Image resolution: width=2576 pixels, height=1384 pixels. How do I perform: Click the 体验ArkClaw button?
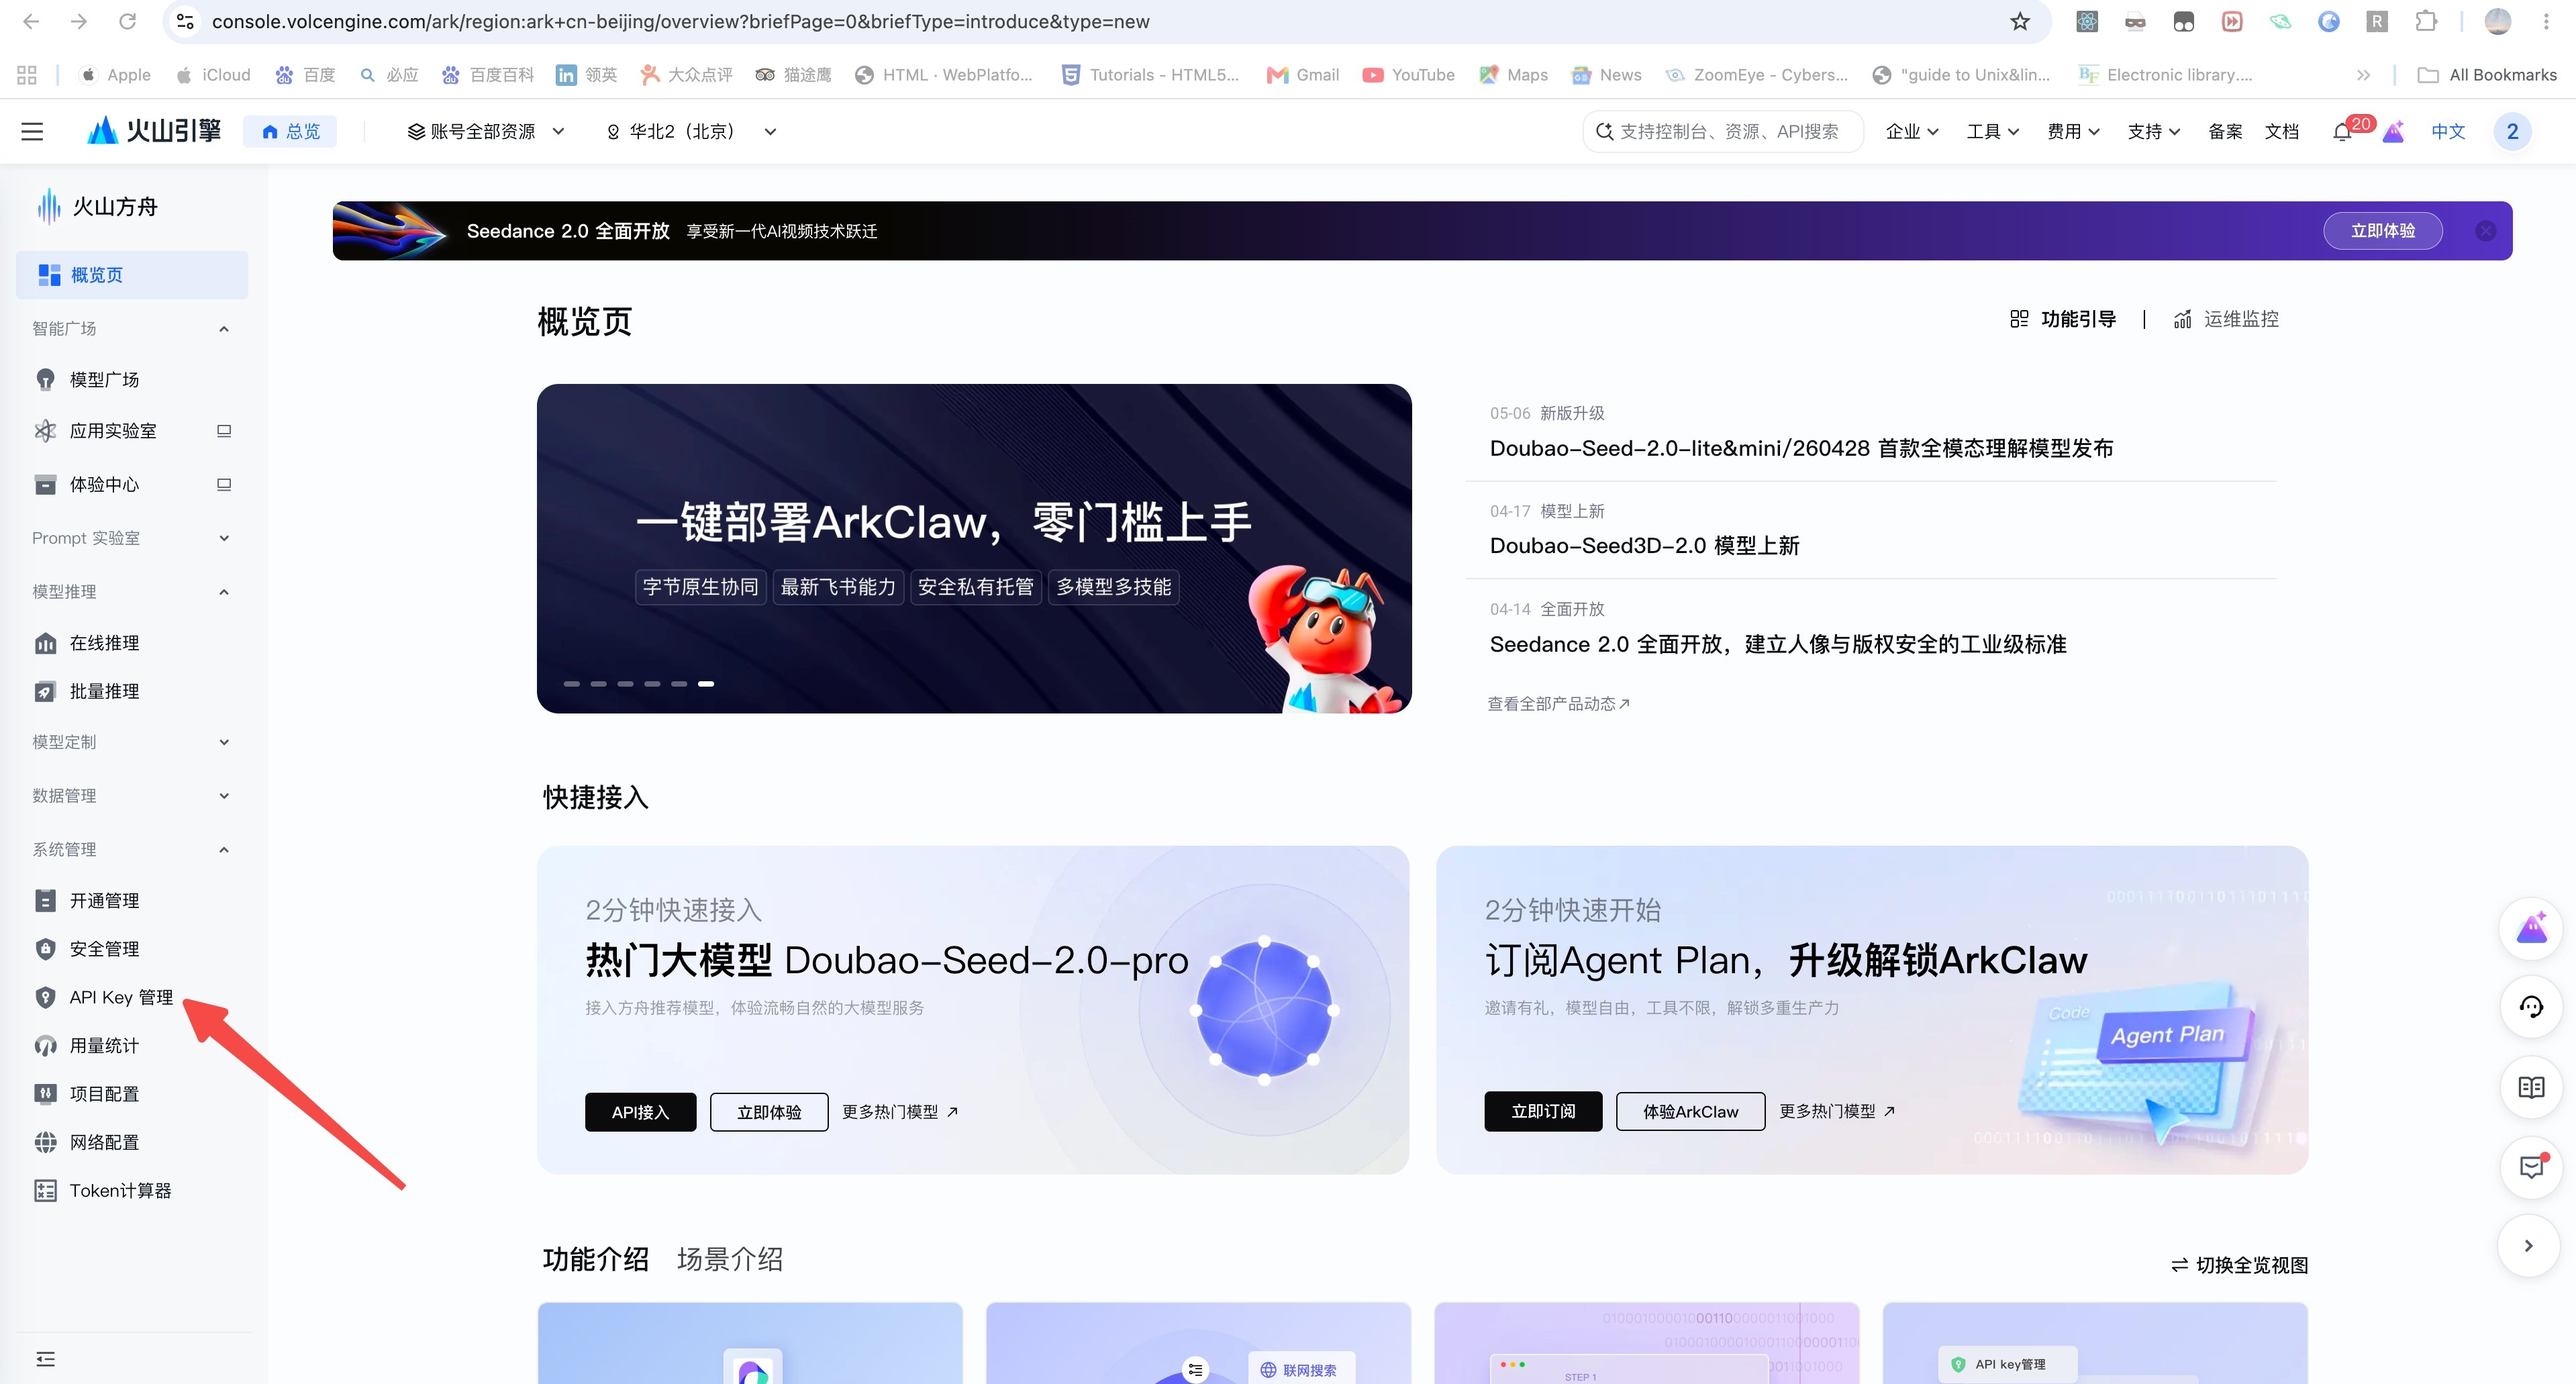tap(1690, 1111)
